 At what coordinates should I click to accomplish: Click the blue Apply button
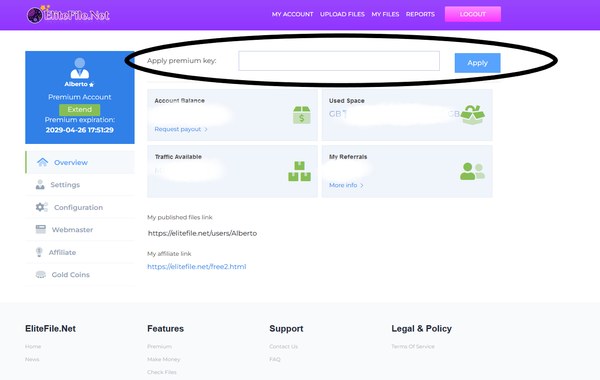477,63
